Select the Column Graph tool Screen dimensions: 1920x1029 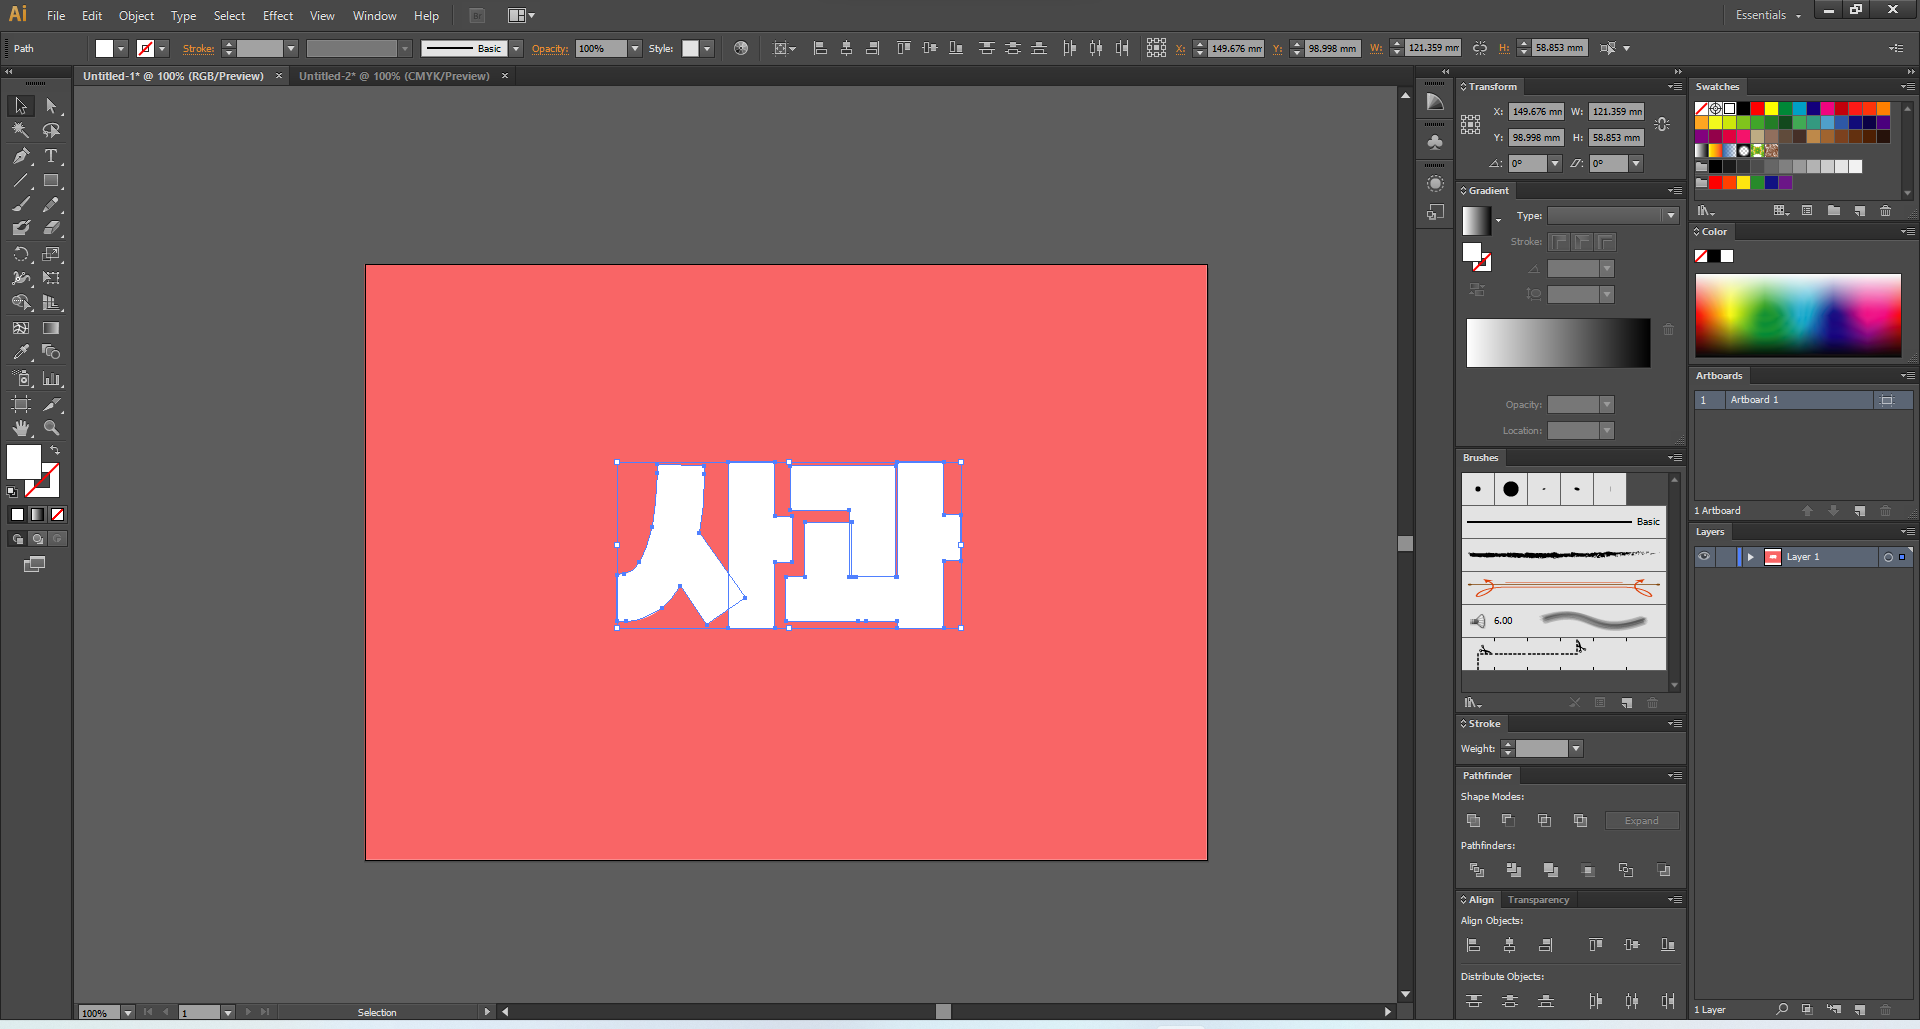tap(51, 379)
